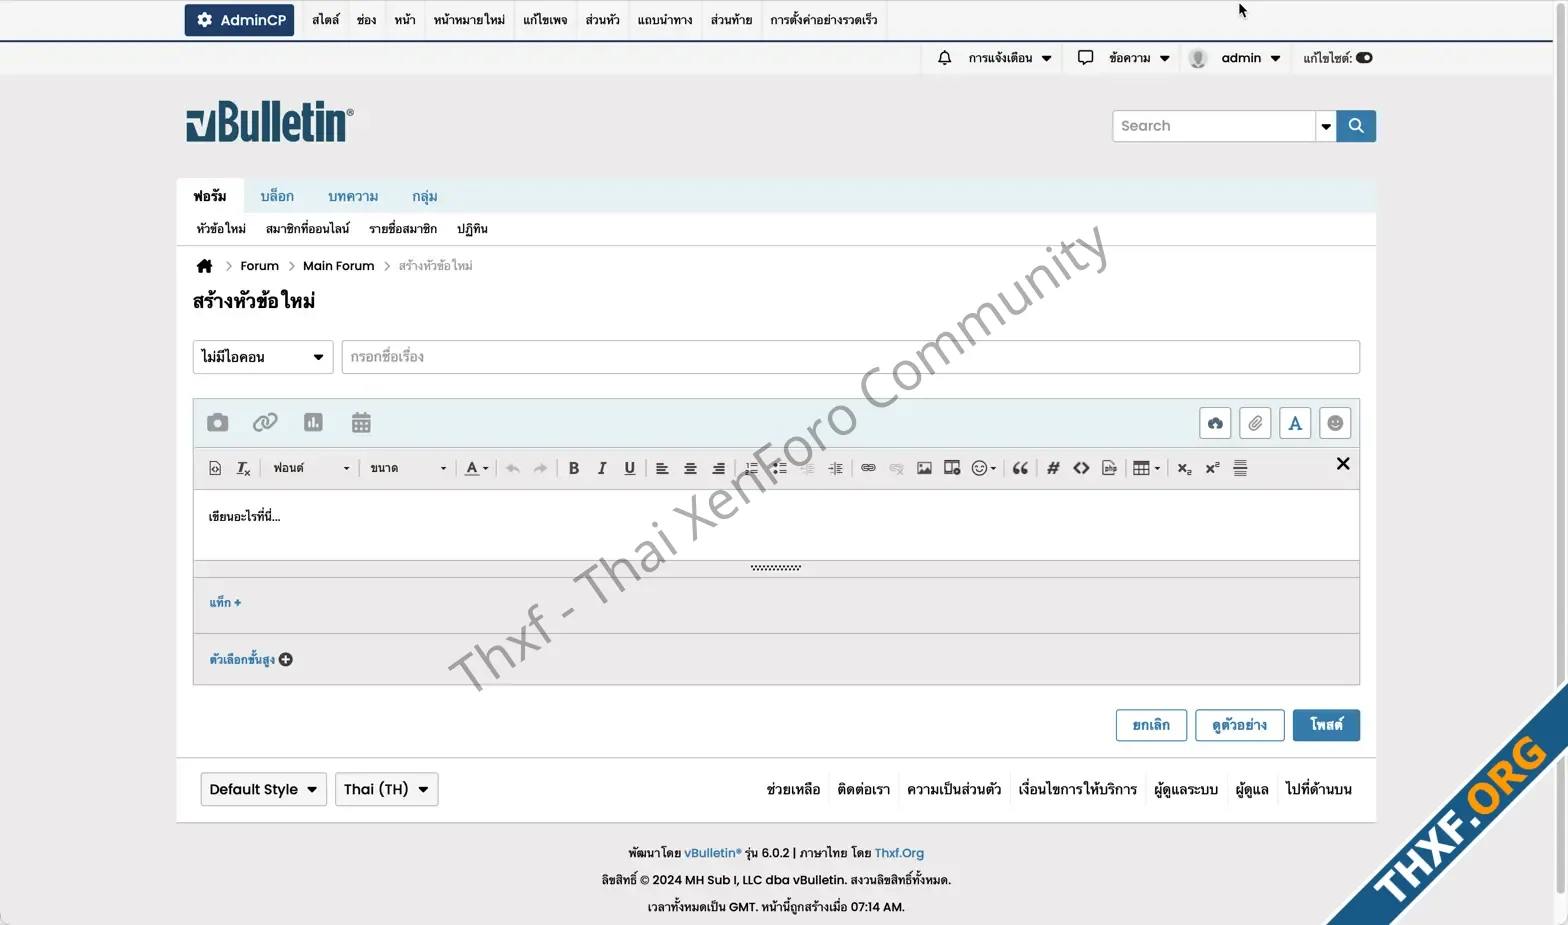Switch to the กลุ่ม tab
The height and width of the screenshot is (925, 1568).
[424, 196]
